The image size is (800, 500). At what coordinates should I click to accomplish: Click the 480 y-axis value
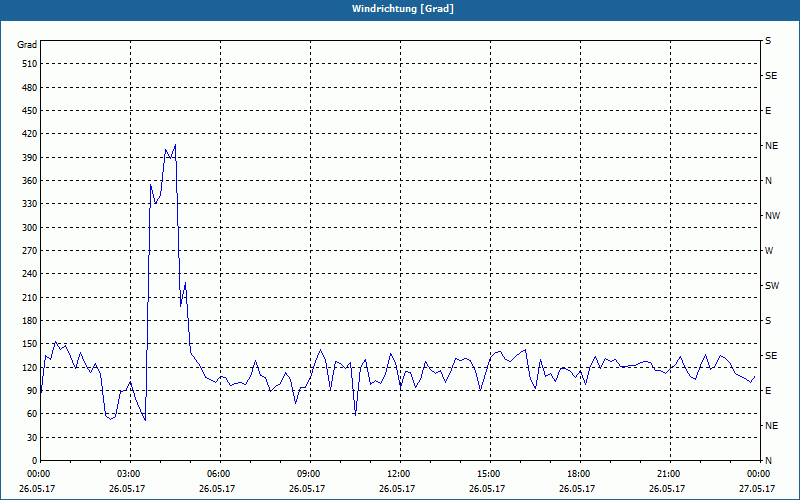point(29,87)
